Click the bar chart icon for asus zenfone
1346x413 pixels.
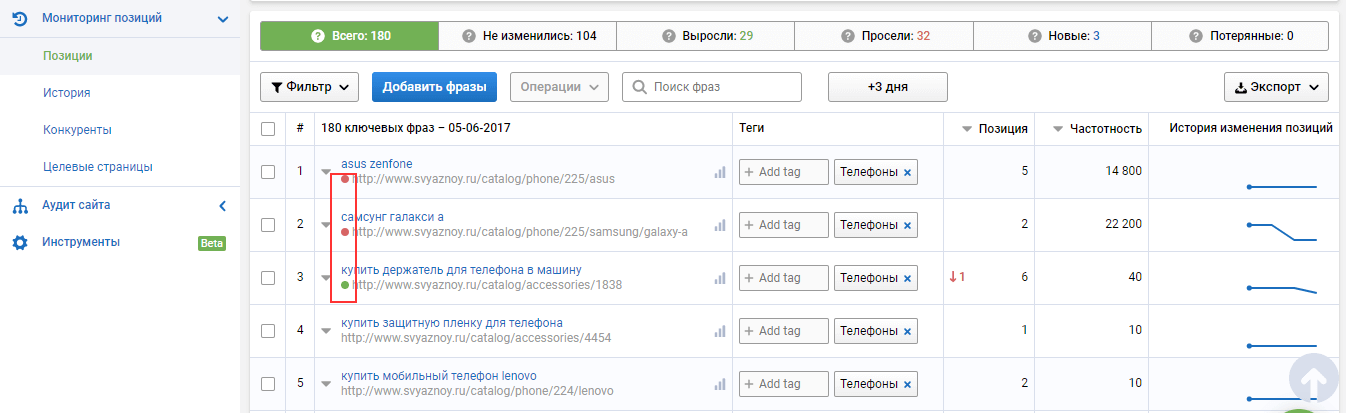(x=719, y=172)
